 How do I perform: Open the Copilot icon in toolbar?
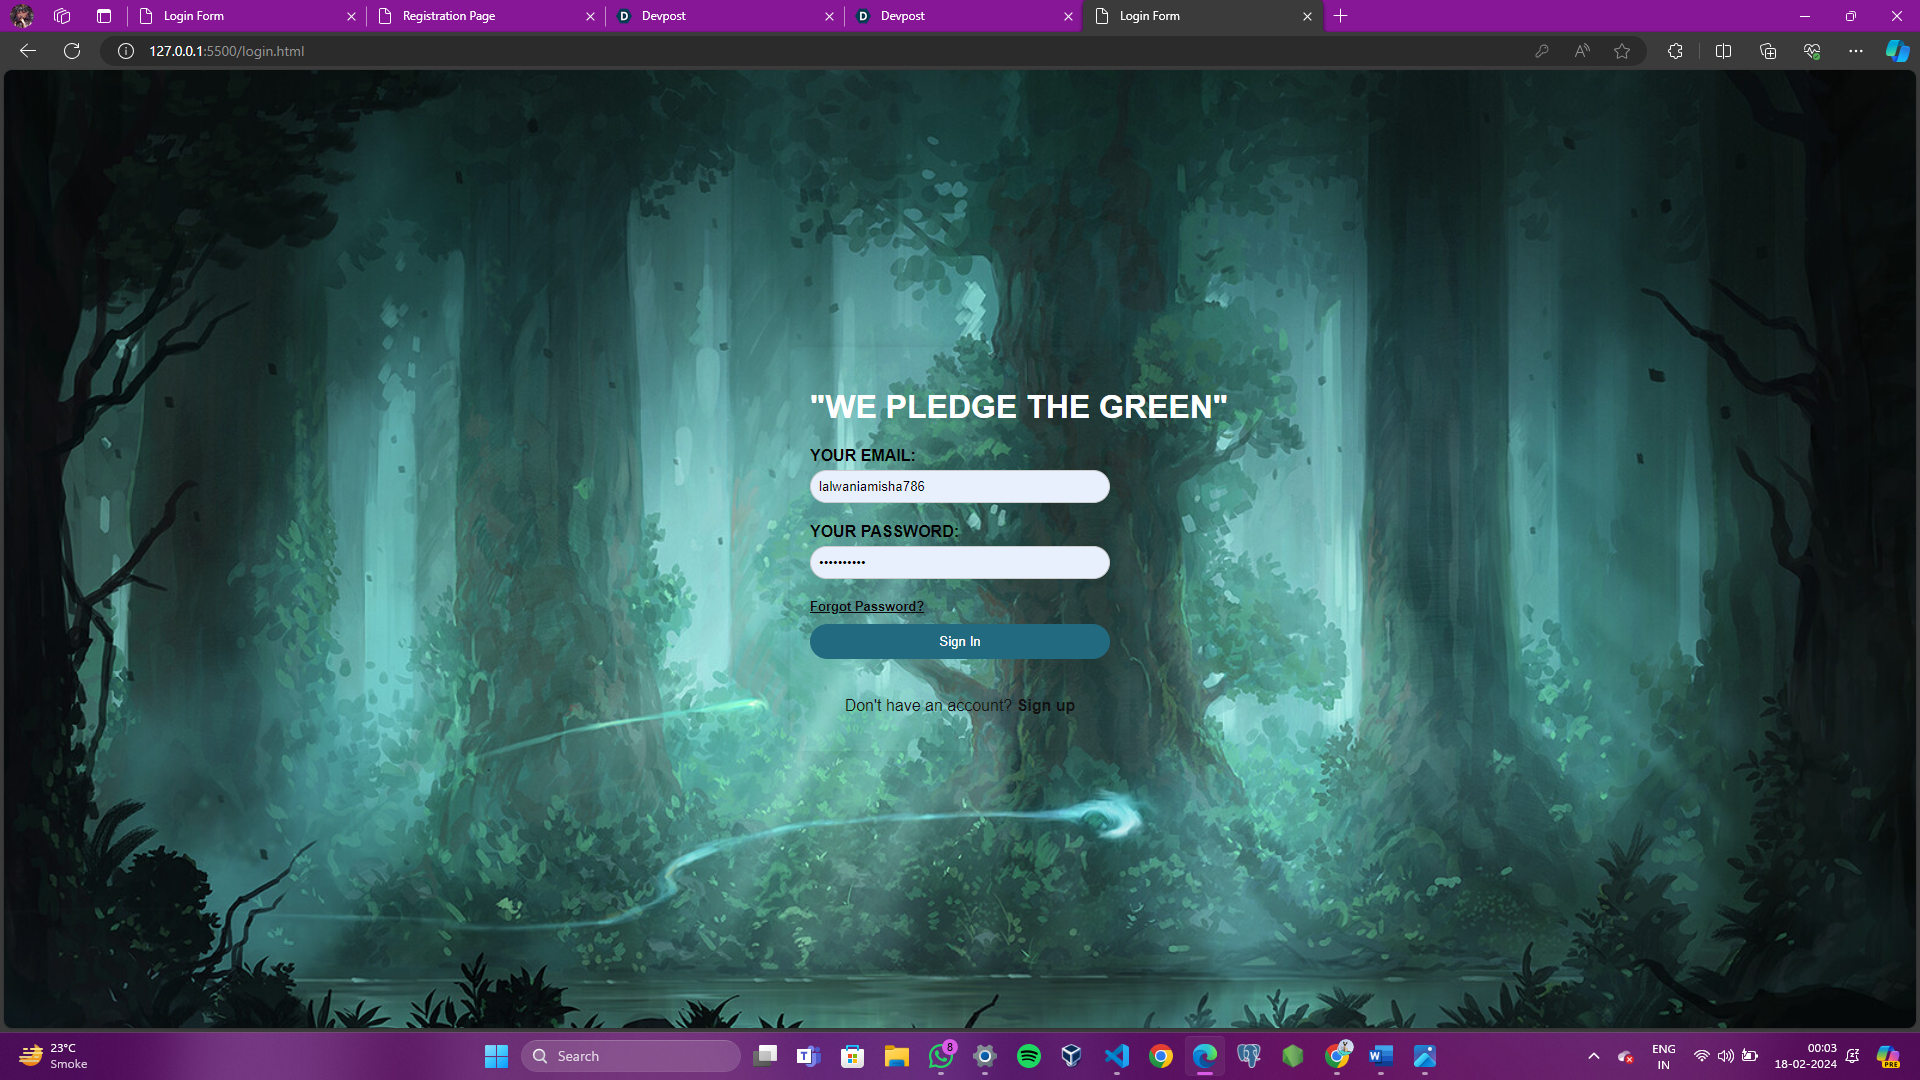click(x=1897, y=51)
